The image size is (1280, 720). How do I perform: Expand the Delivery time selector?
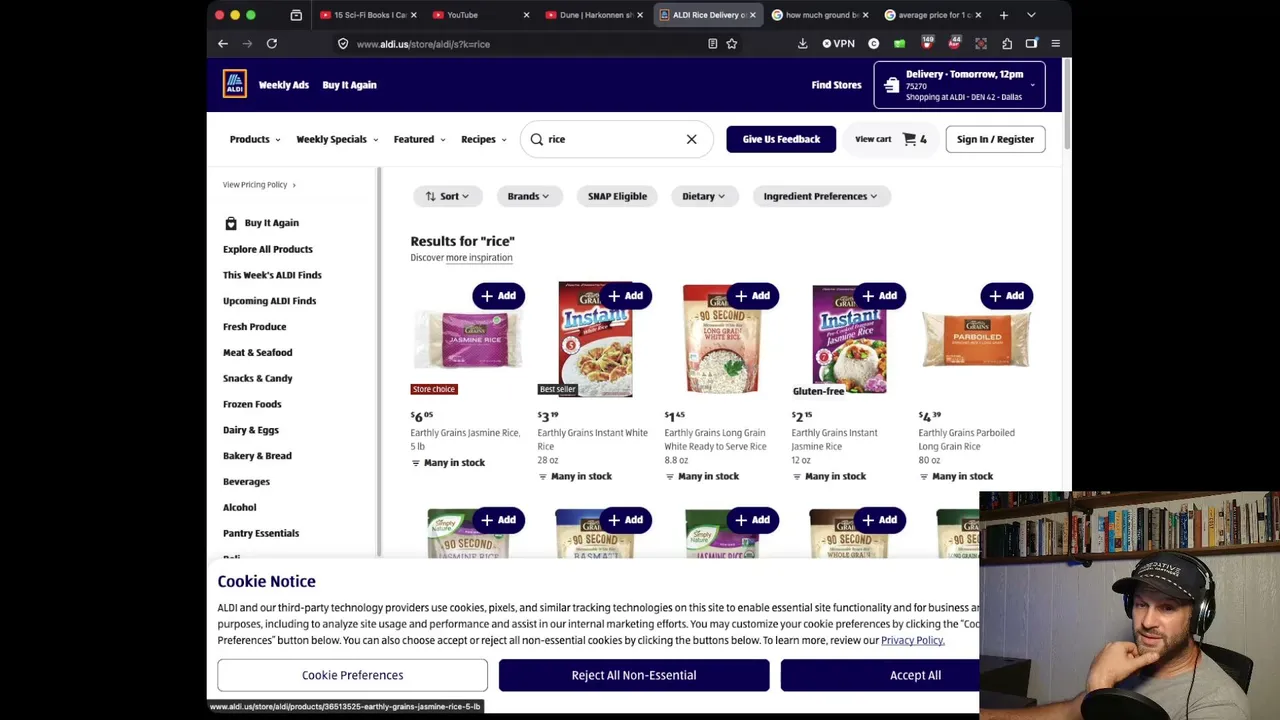[960, 85]
